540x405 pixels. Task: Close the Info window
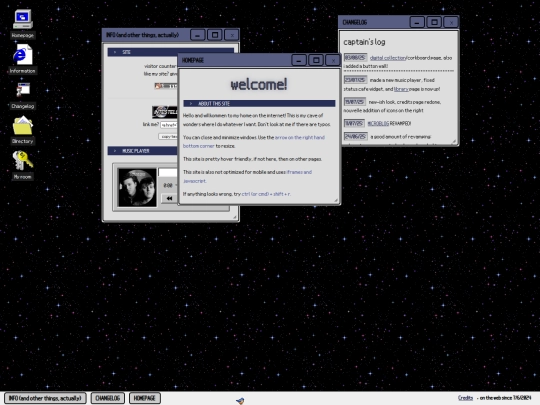tap(232, 35)
